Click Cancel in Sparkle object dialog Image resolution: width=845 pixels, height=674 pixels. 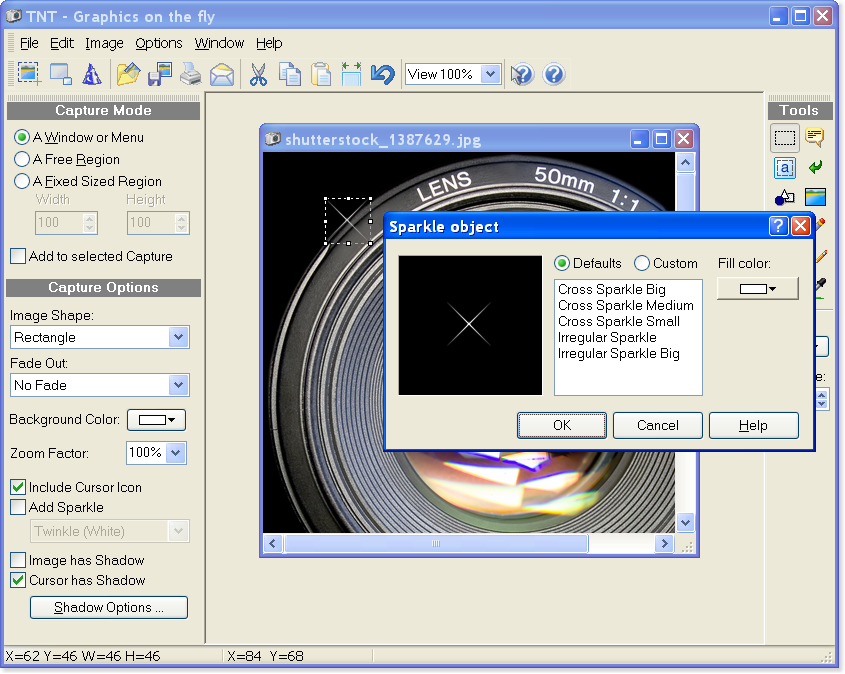point(657,426)
